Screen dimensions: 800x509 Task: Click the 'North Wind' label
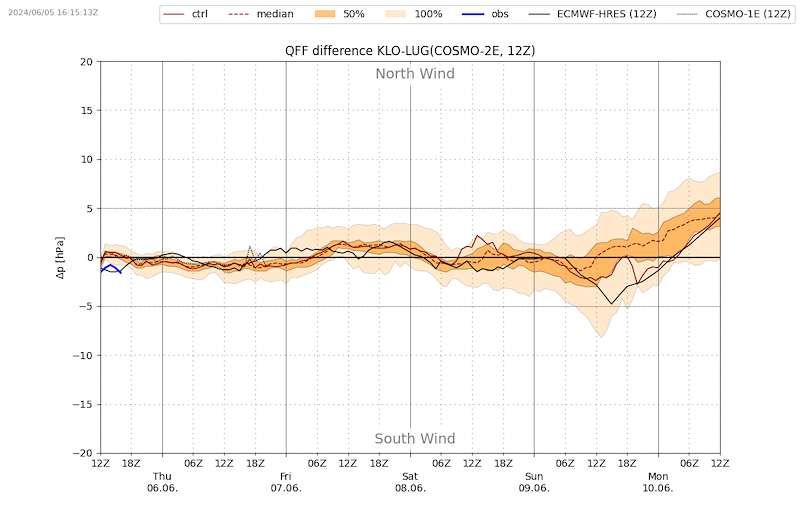(x=415, y=73)
